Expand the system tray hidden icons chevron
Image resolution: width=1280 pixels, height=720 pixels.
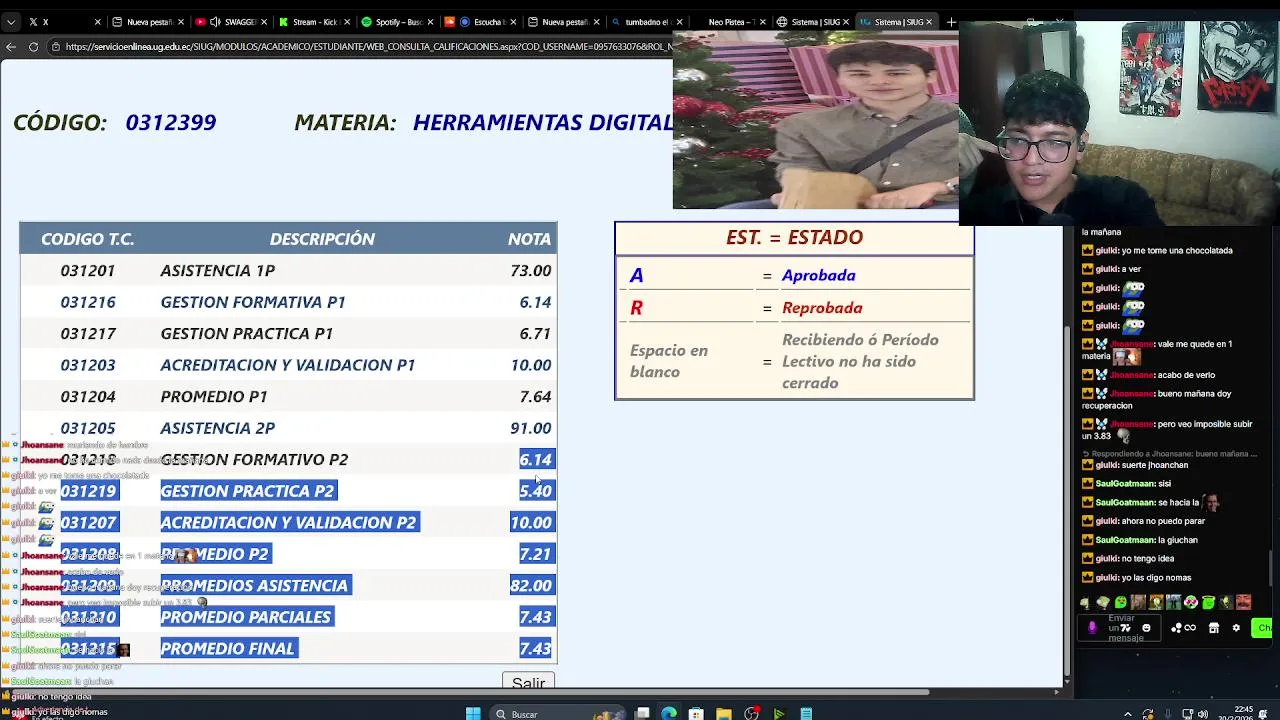pos(1128,714)
